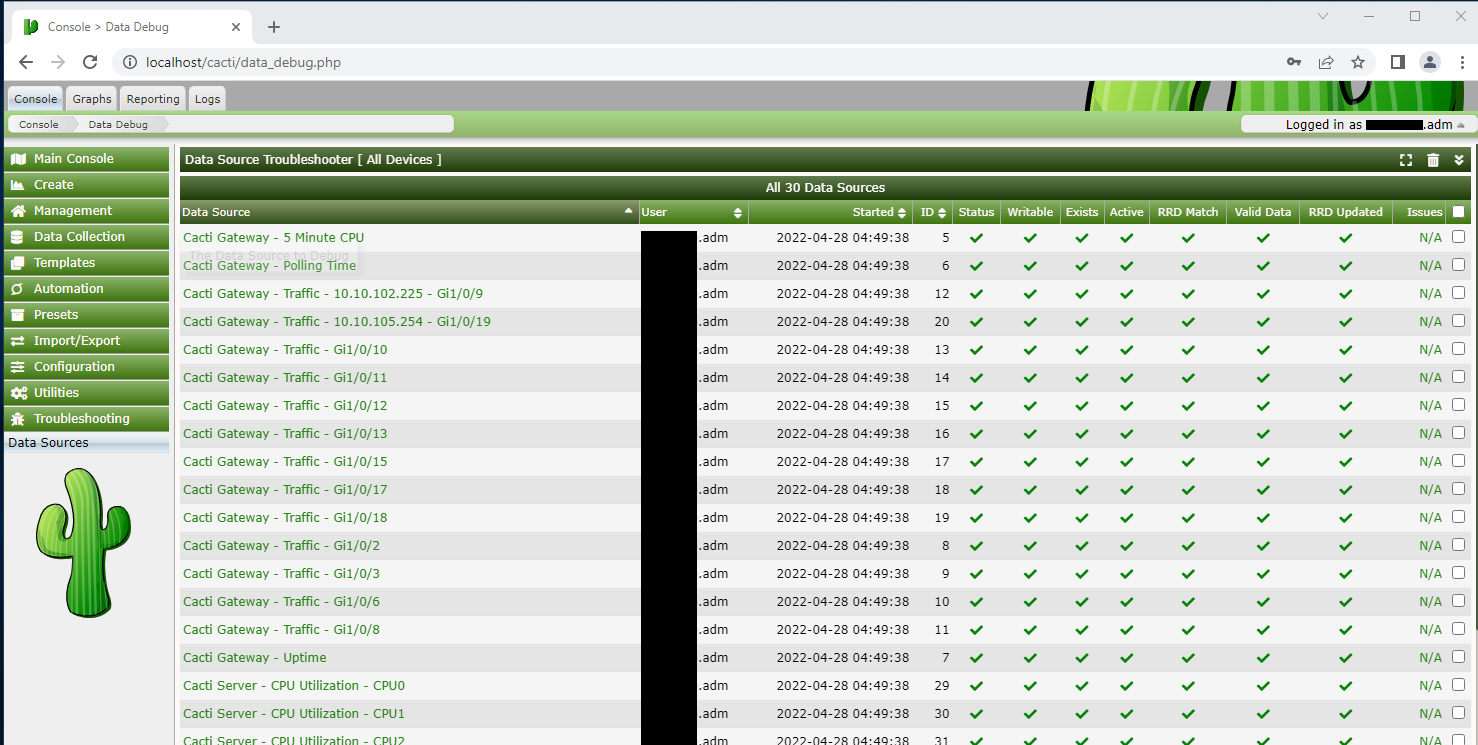1478x745 pixels.
Task: Open the browser three-dot menu
Action: point(1462,62)
